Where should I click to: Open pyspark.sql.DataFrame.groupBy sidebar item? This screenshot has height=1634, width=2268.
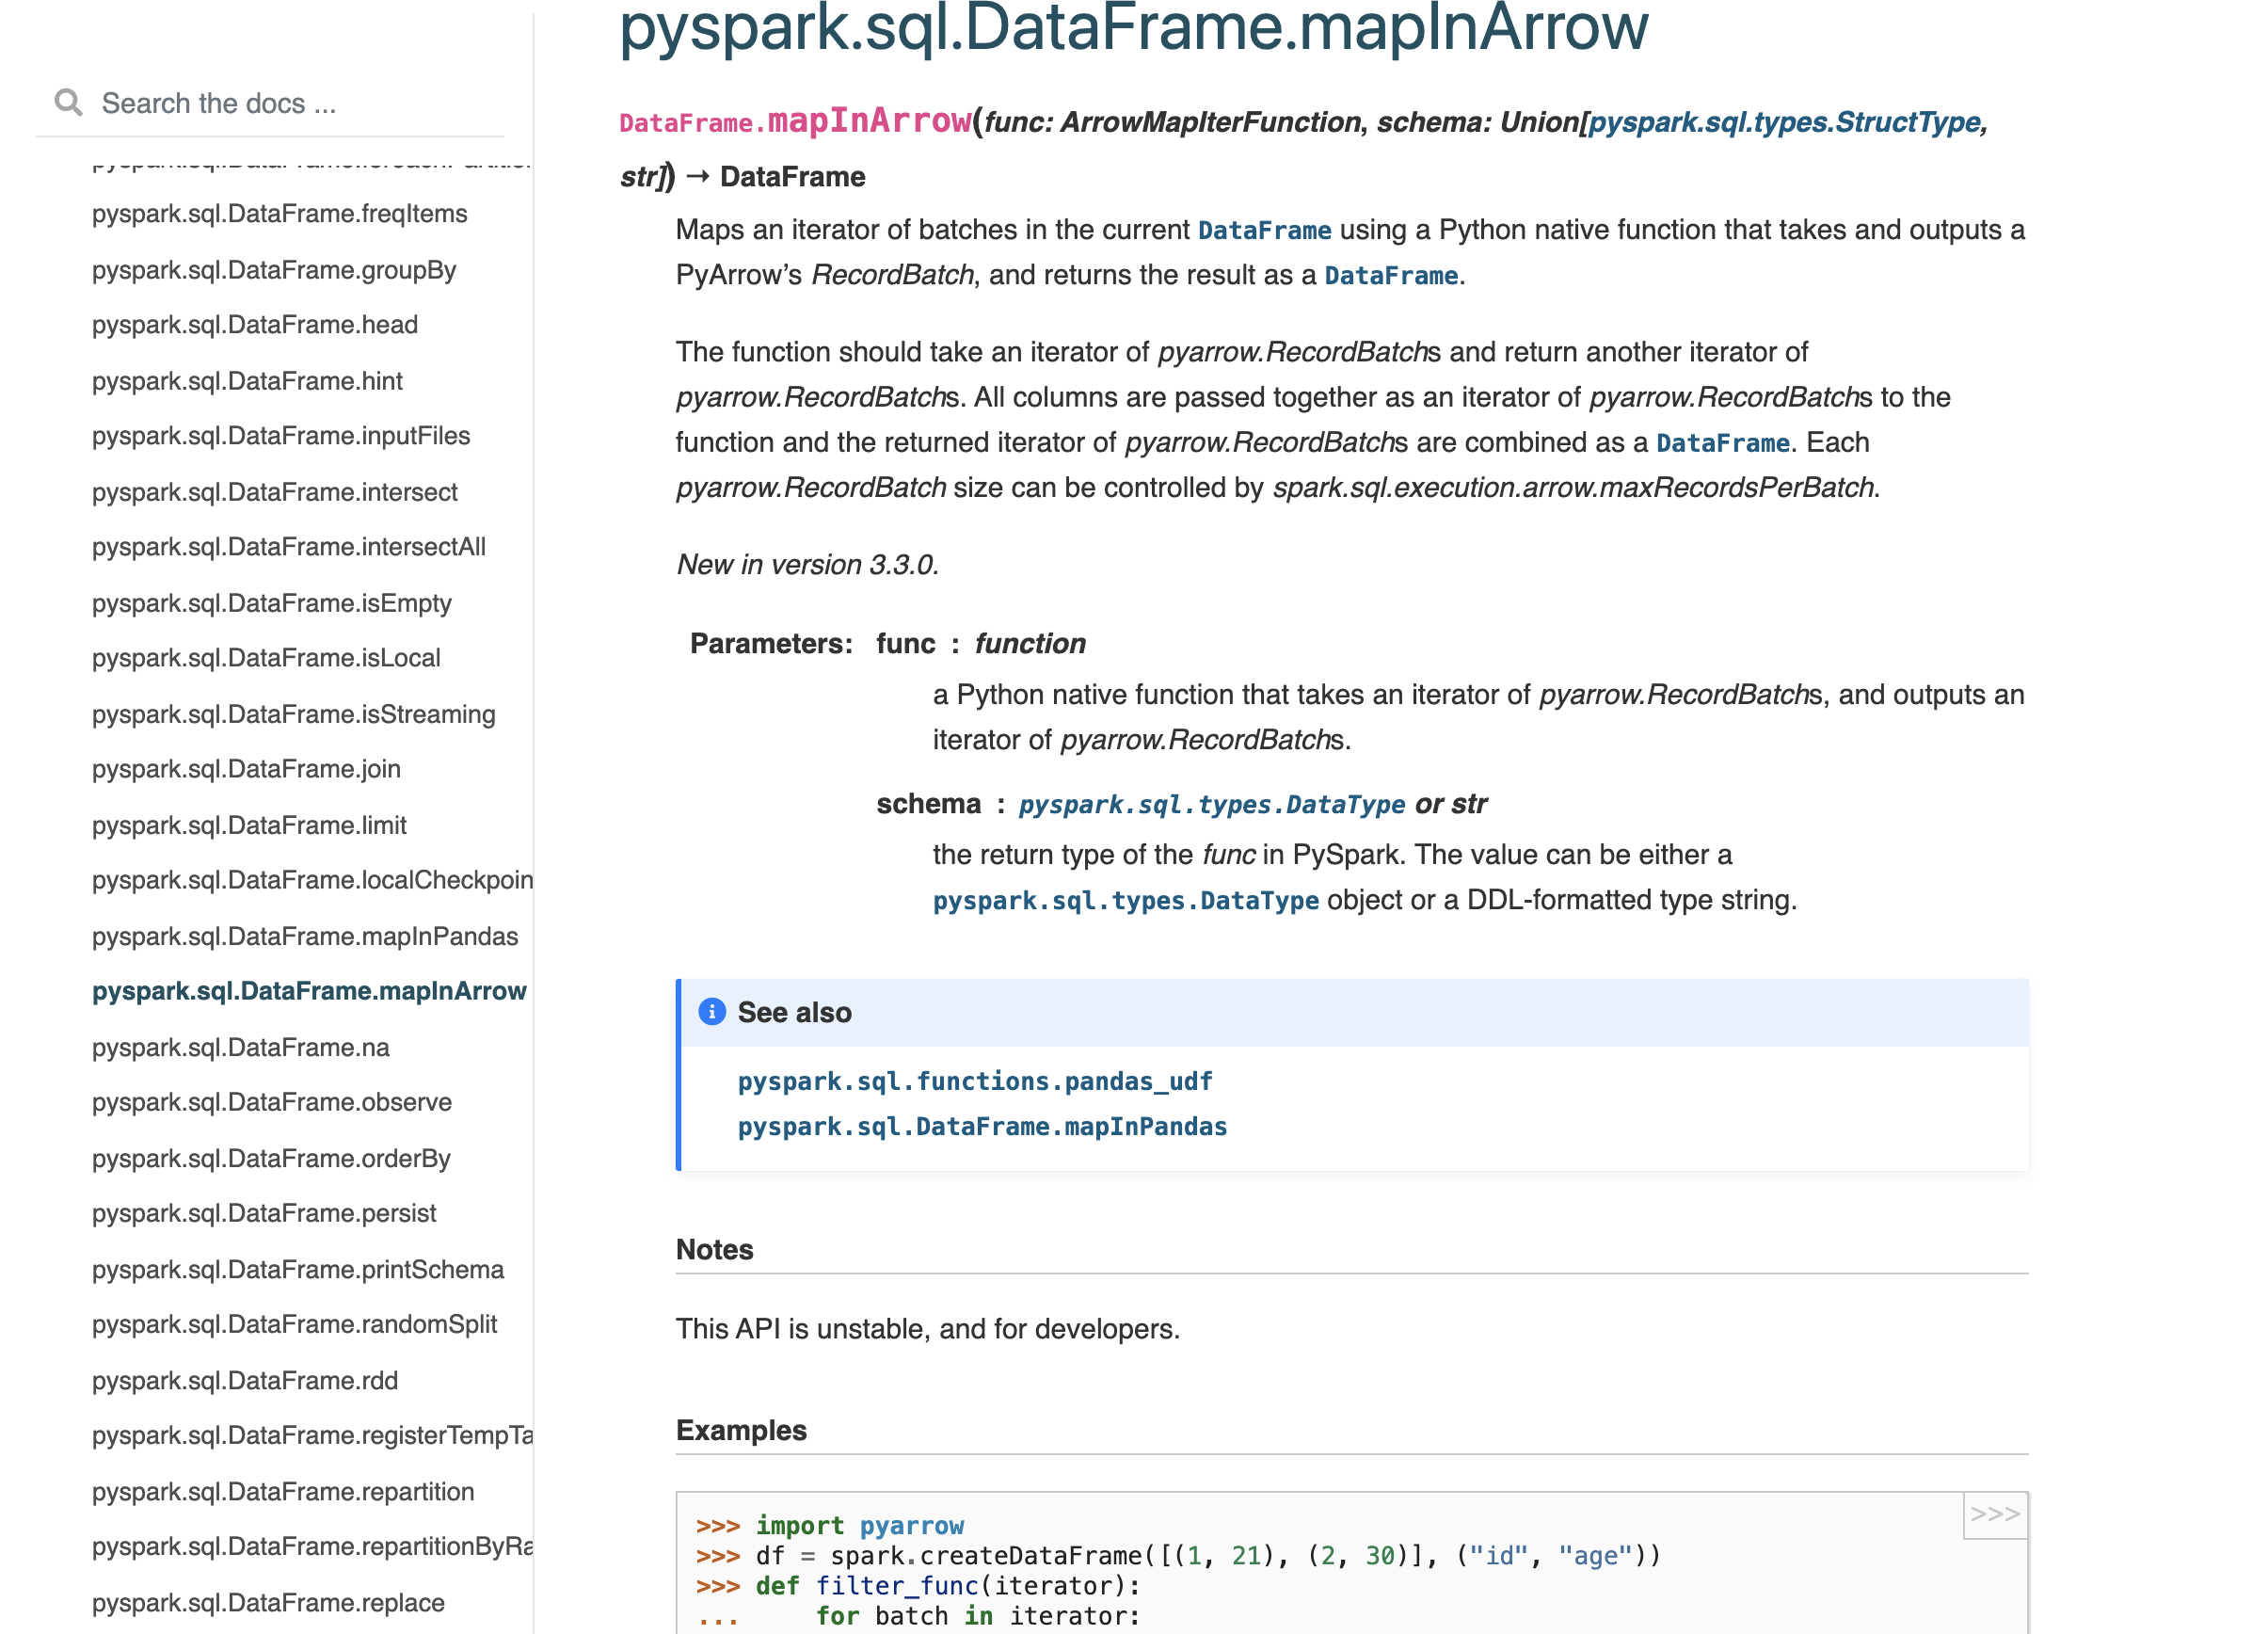click(x=274, y=270)
